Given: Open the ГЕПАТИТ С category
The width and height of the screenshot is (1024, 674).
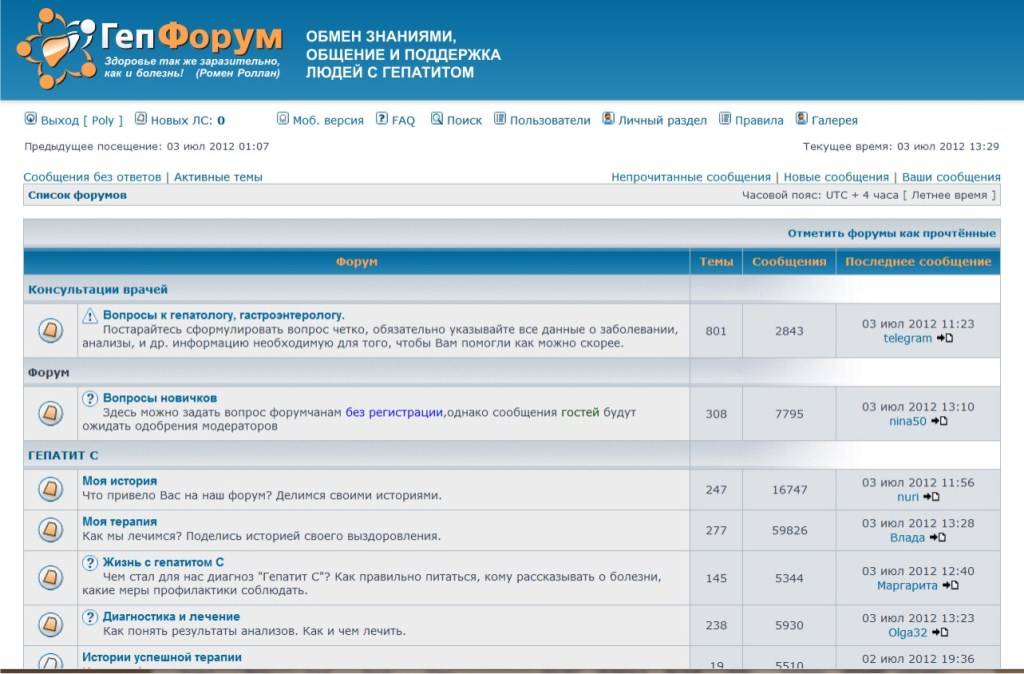Looking at the screenshot, I should coord(63,455).
